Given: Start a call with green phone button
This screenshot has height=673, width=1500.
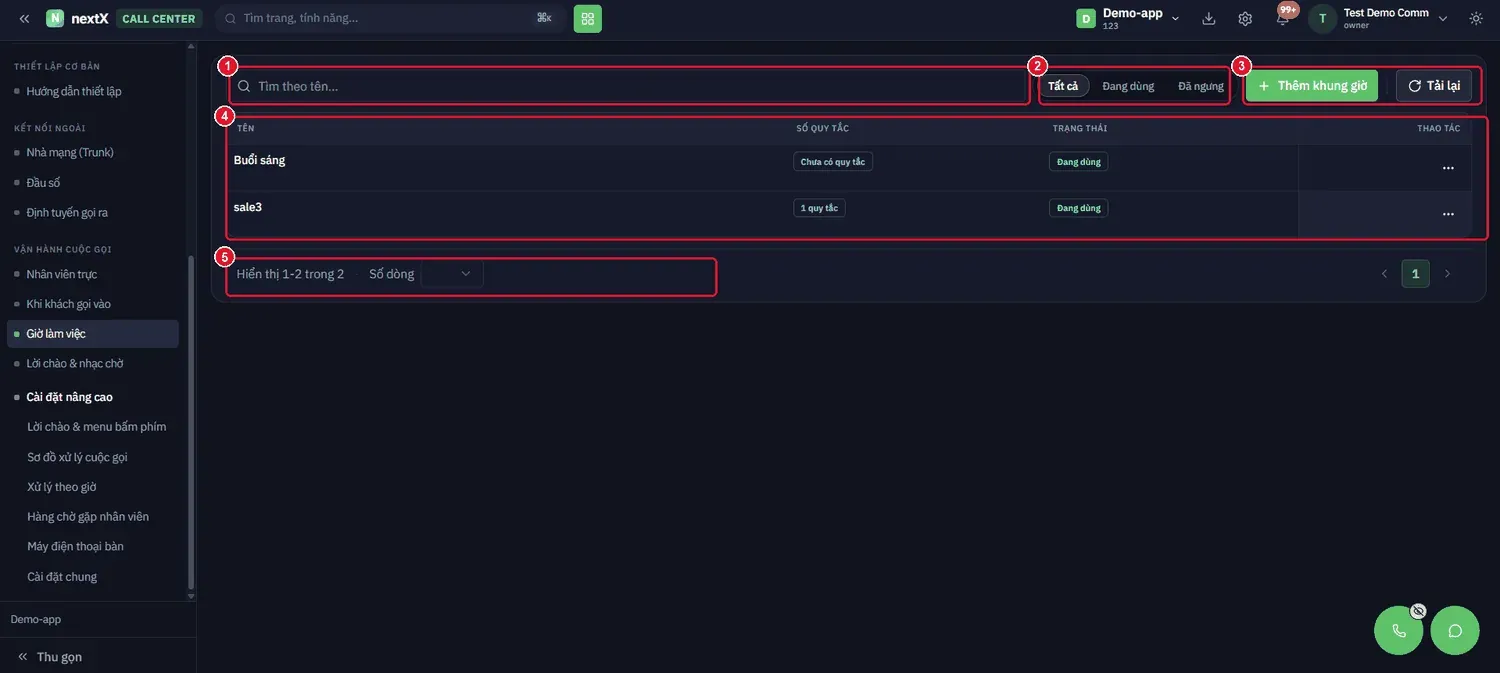Looking at the screenshot, I should tap(1399, 631).
